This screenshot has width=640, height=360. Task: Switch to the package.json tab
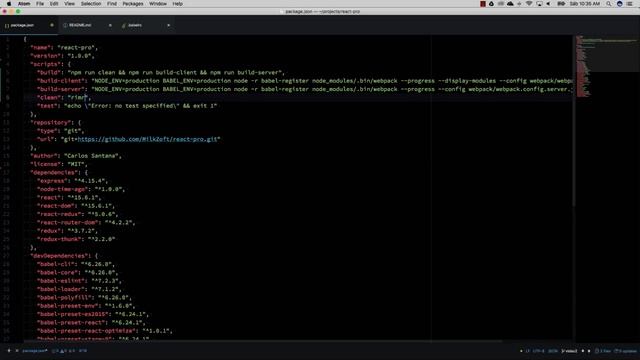pyautogui.click(x=29, y=25)
